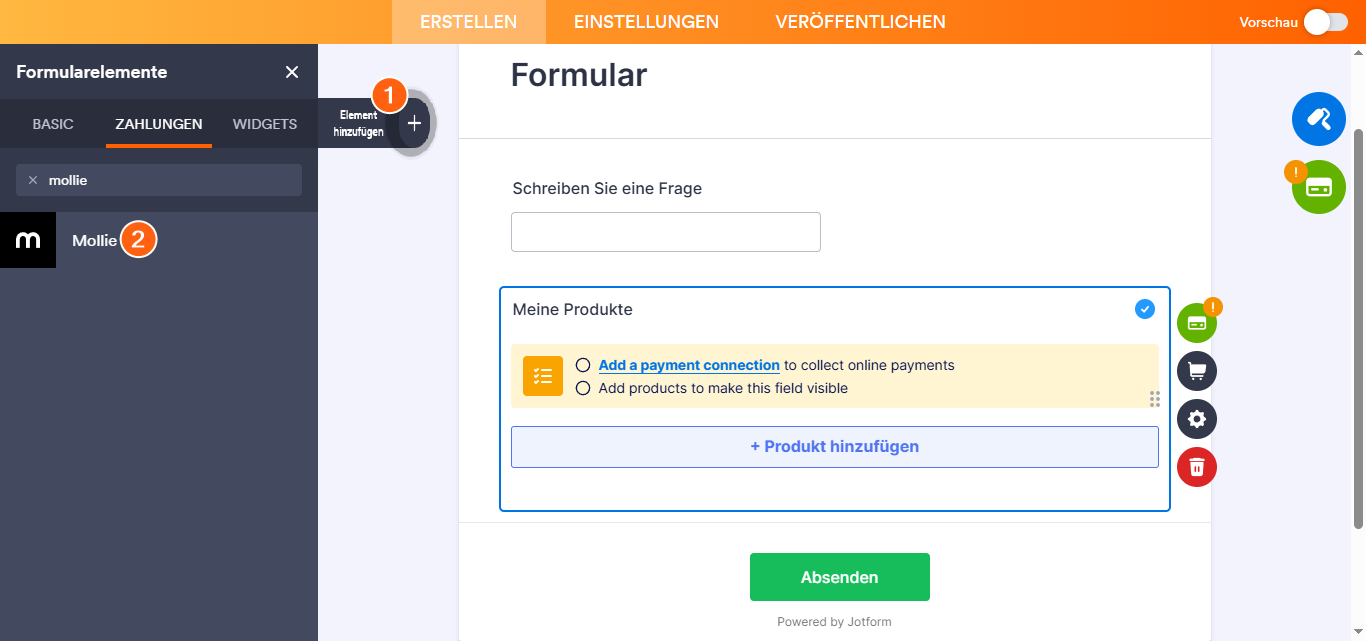Open the gear properties icon beside the form
Screen dimensions: 1366x641
(1196, 419)
